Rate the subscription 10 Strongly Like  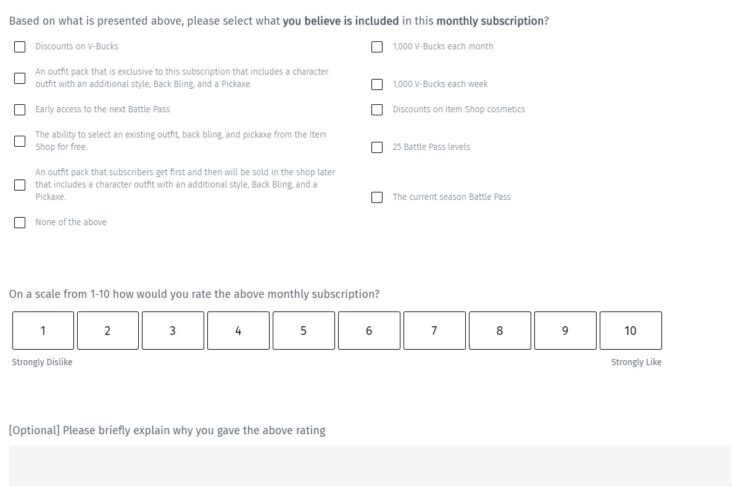(631, 330)
